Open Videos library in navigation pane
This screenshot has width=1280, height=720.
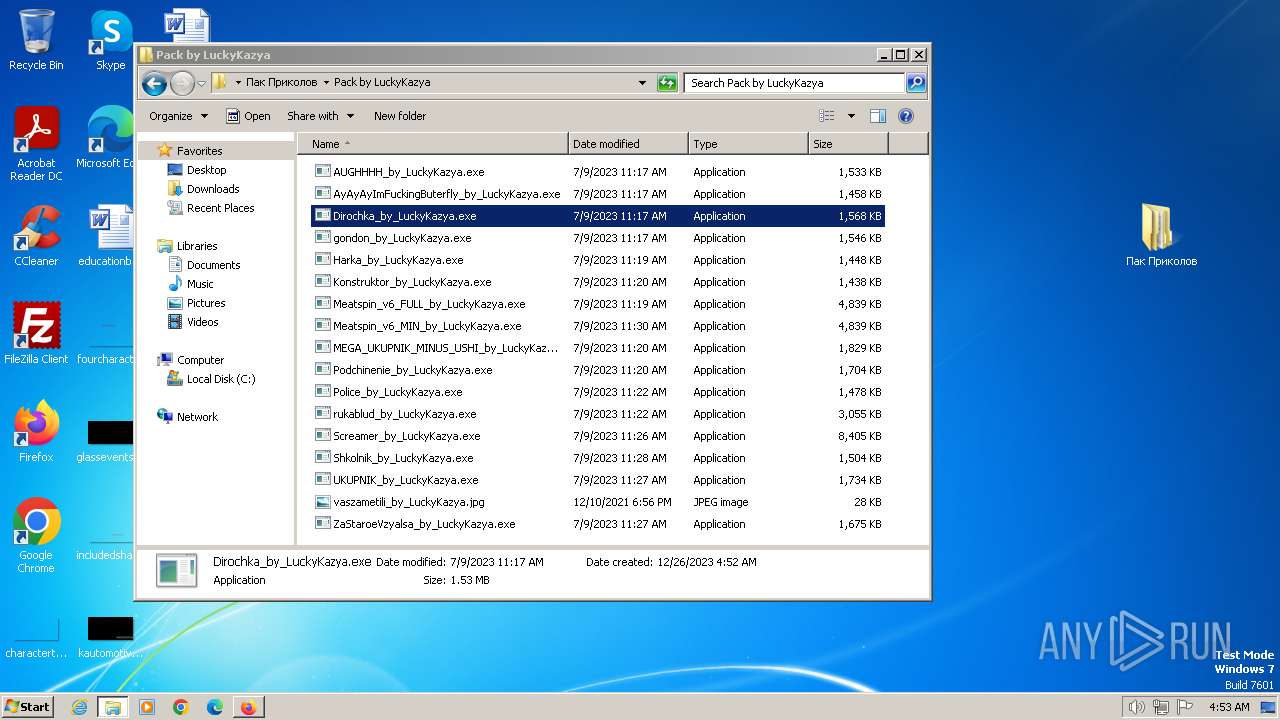click(x=202, y=322)
